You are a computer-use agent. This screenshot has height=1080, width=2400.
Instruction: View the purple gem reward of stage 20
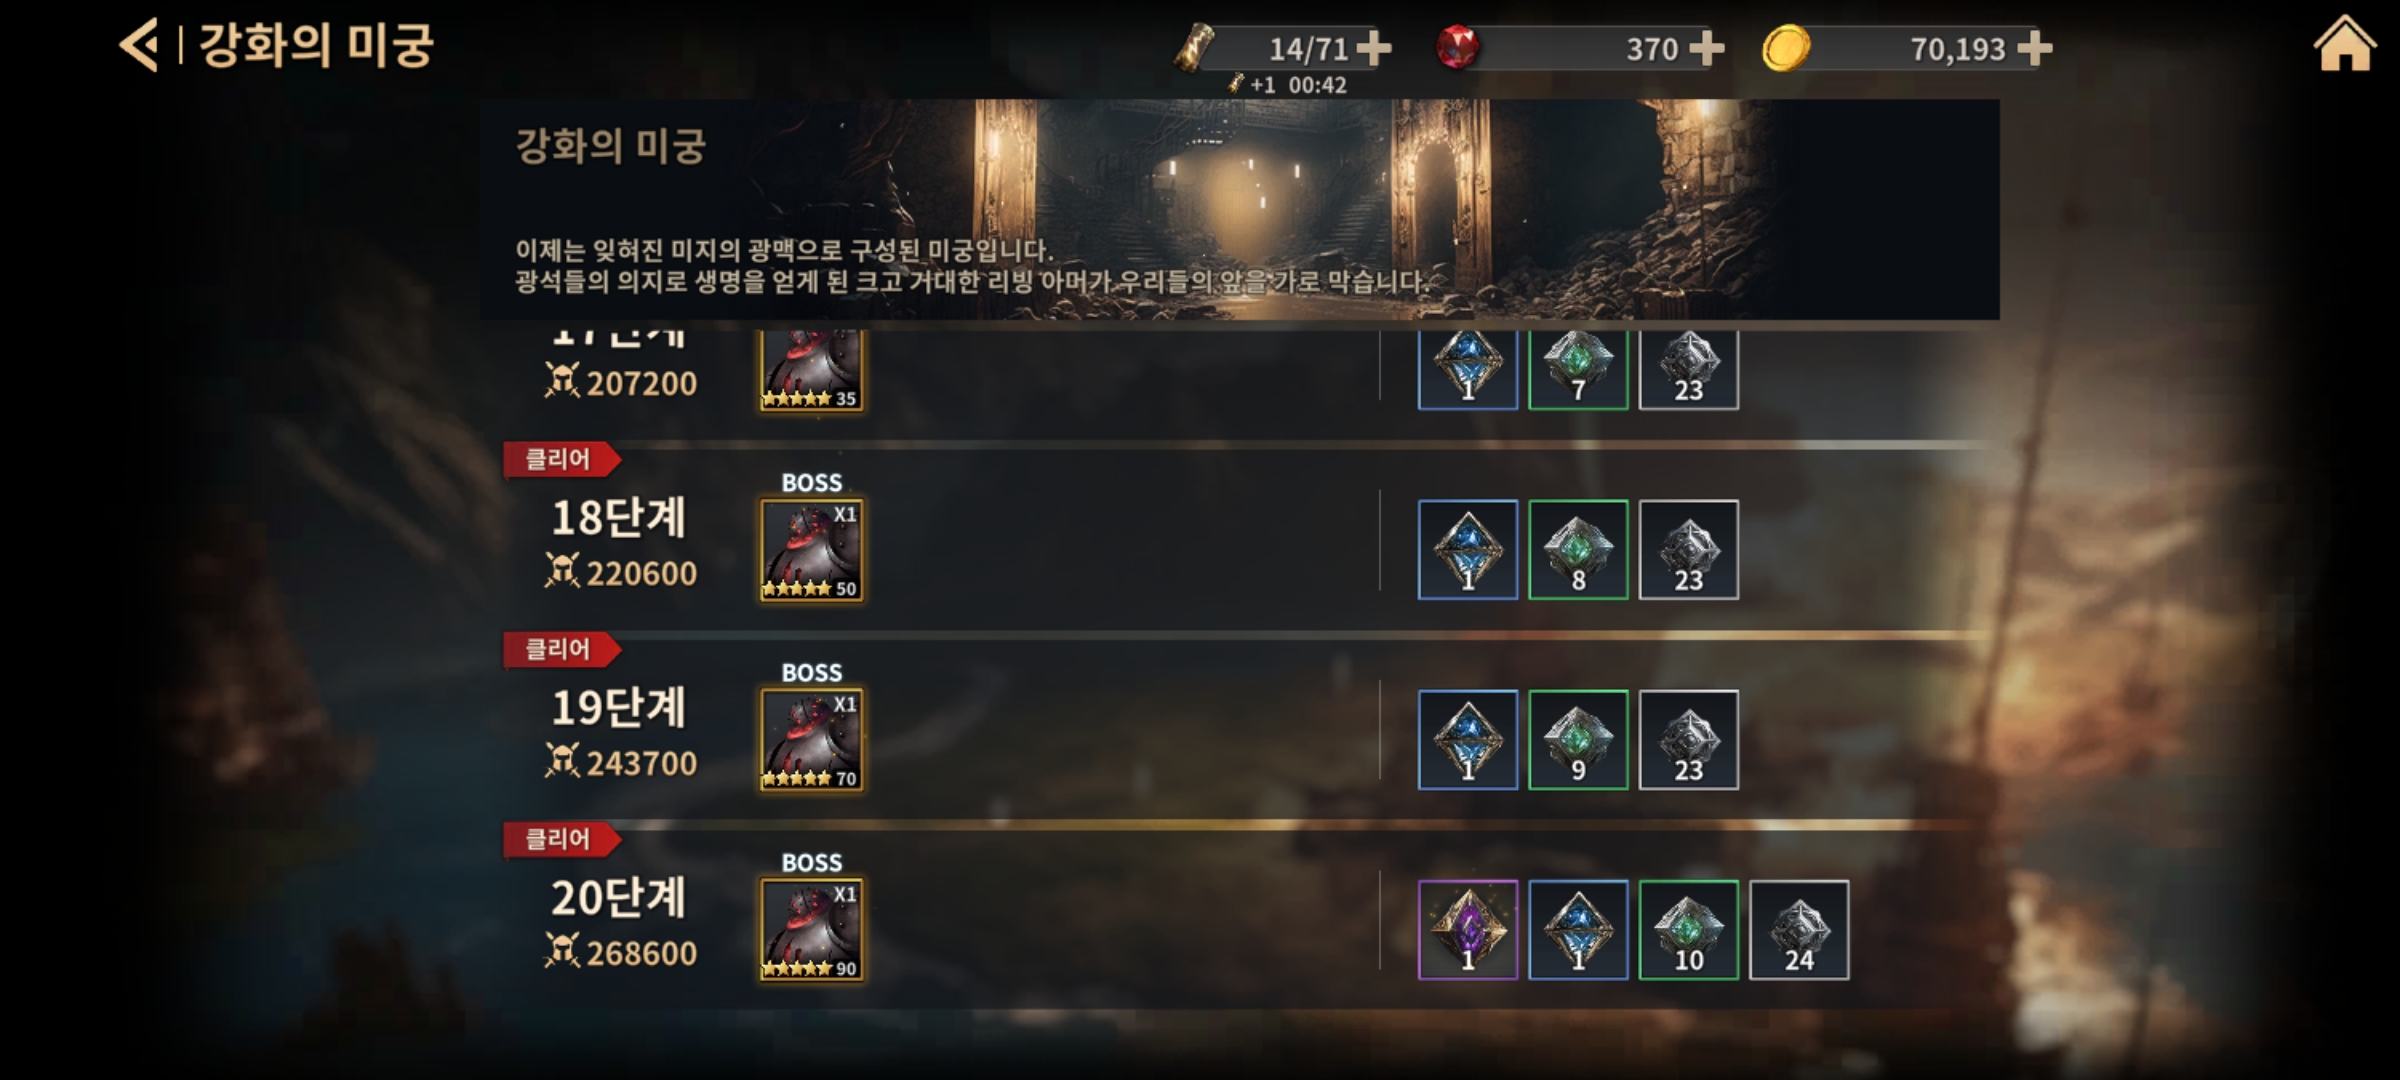pos(1468,930)
